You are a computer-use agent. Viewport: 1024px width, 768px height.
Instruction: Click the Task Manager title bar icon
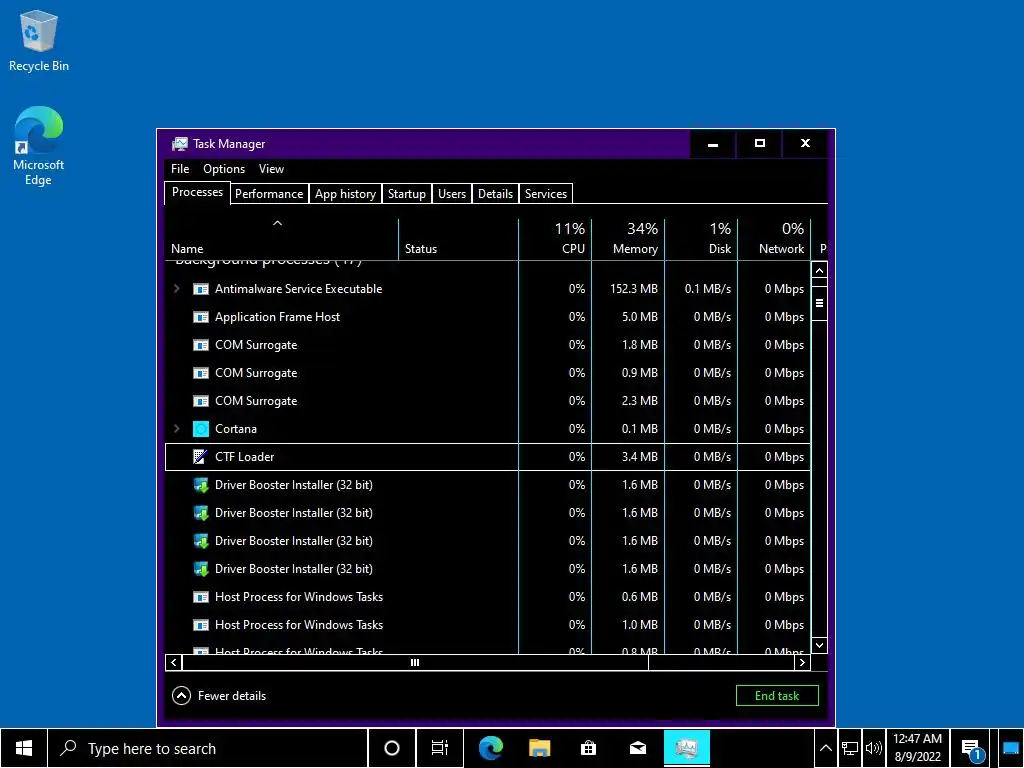point(180,144)
